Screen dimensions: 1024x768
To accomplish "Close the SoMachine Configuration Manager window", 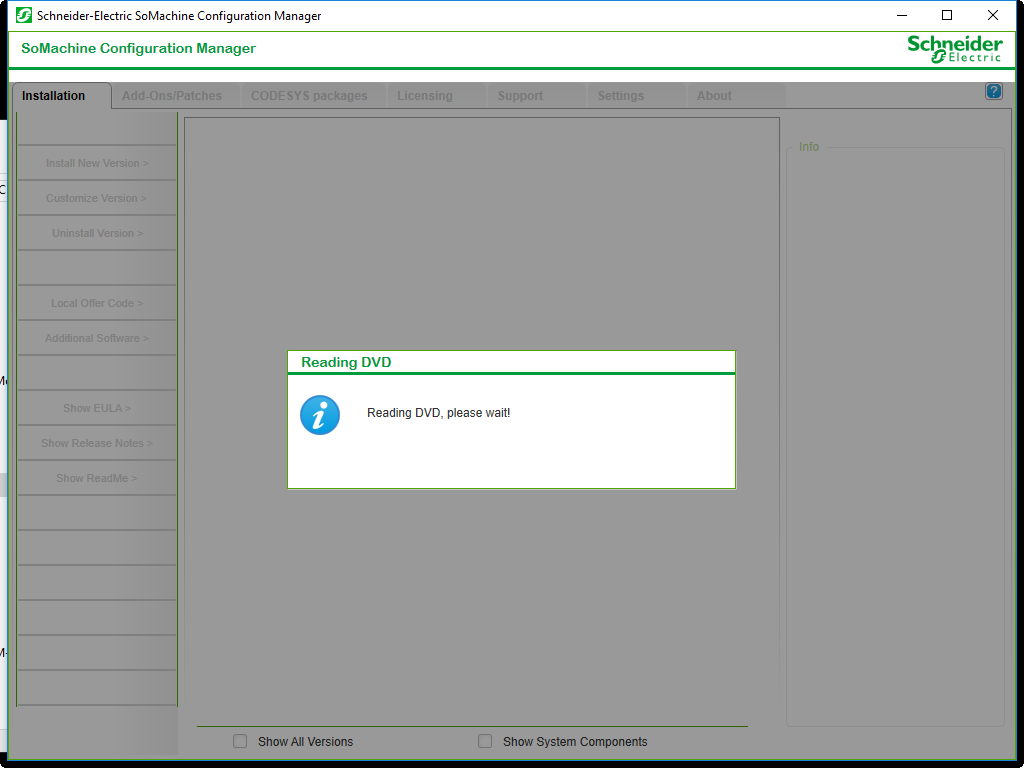I will [x=993, y=15].
